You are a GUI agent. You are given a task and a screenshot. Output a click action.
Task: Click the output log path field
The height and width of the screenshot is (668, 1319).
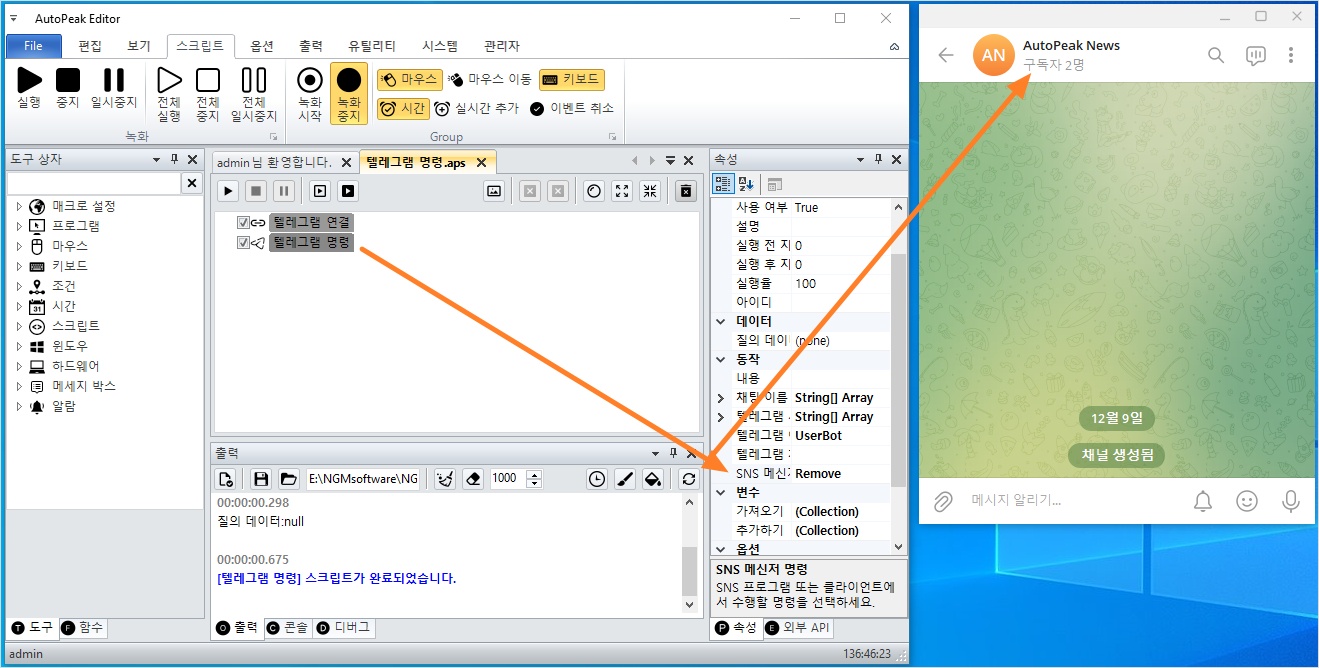363,479
